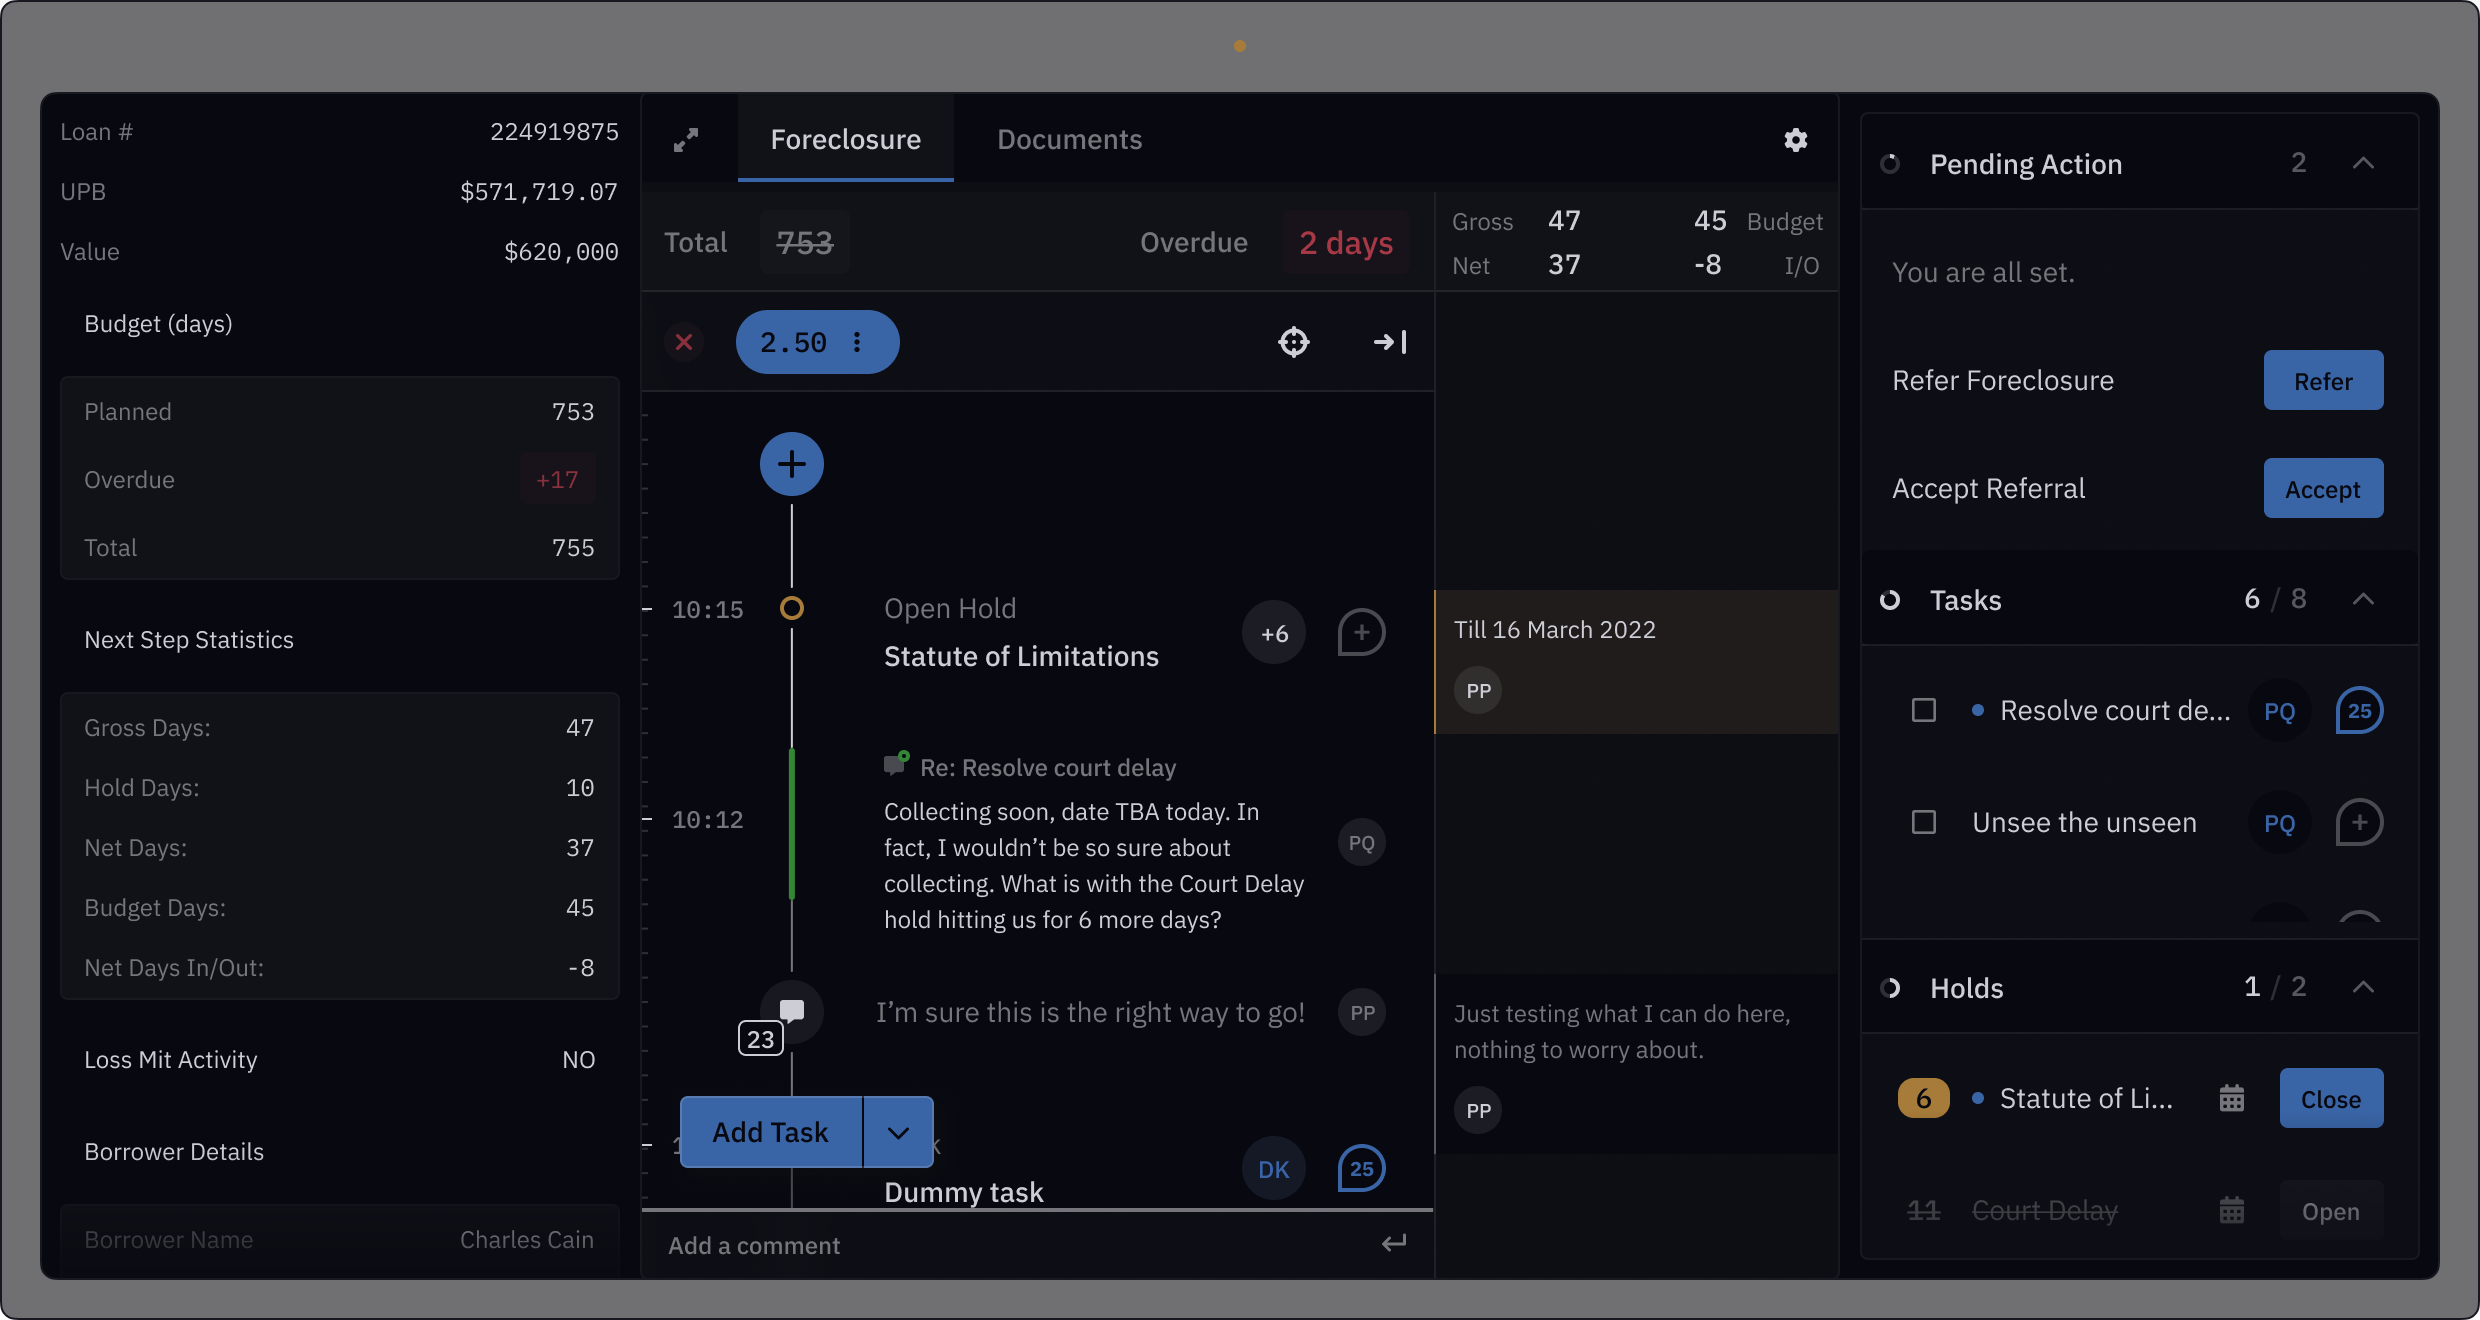Click the circular 25 progress timer on Dummy task
The height and width of the screenshot is (1320, 2480).
tap(1360, 1168)
